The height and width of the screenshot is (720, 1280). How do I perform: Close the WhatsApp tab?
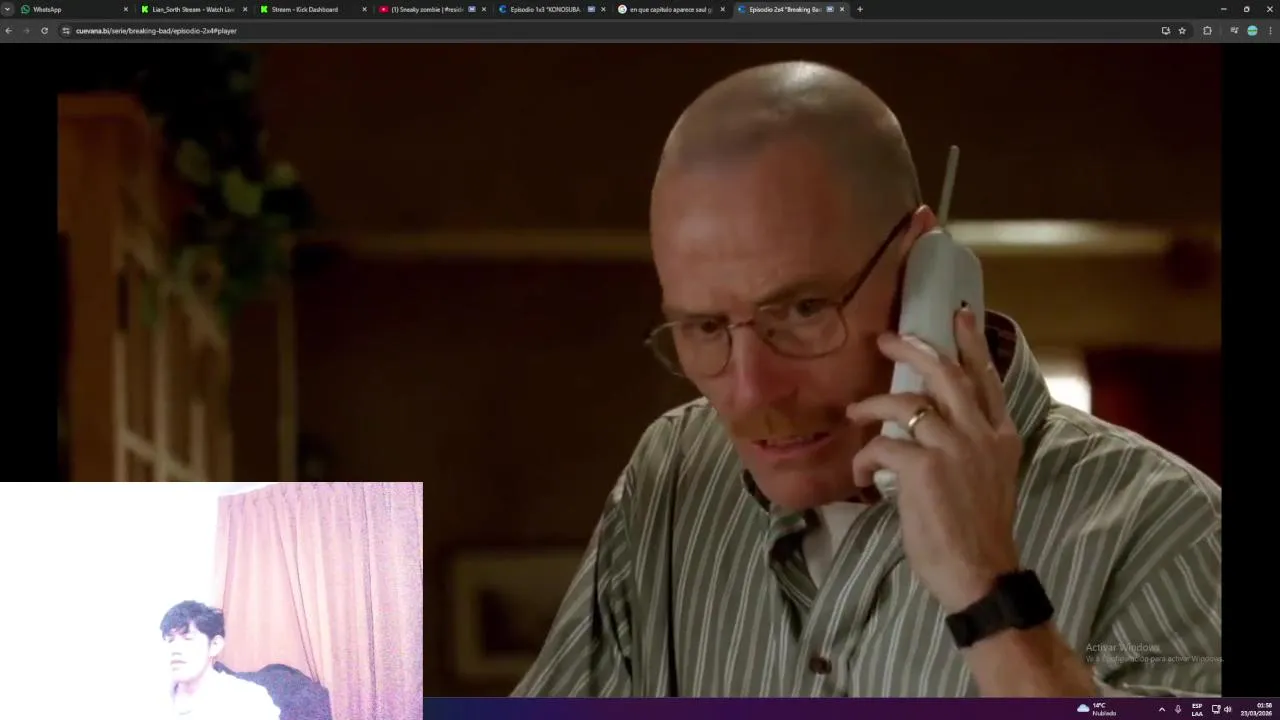tap(126, 9)
